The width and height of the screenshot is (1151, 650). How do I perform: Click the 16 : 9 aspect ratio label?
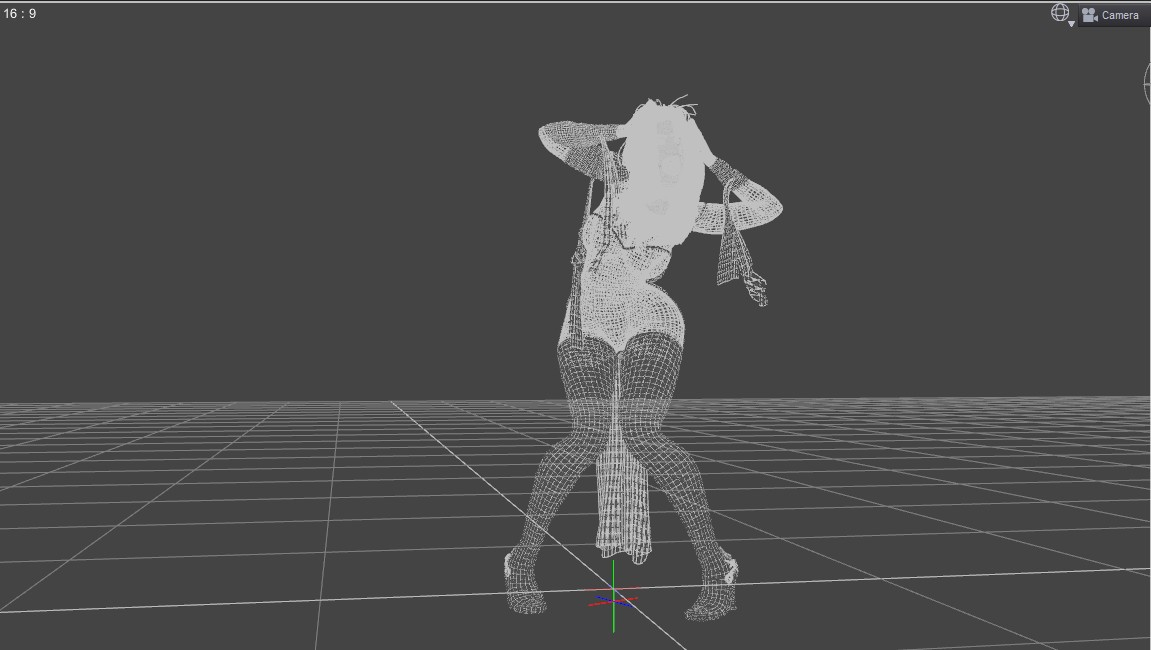20,13
